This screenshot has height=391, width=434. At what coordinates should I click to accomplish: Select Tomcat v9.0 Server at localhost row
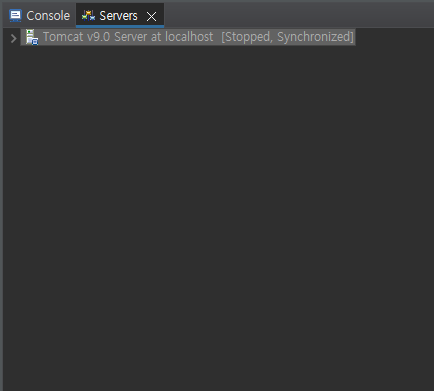(188, 37)
